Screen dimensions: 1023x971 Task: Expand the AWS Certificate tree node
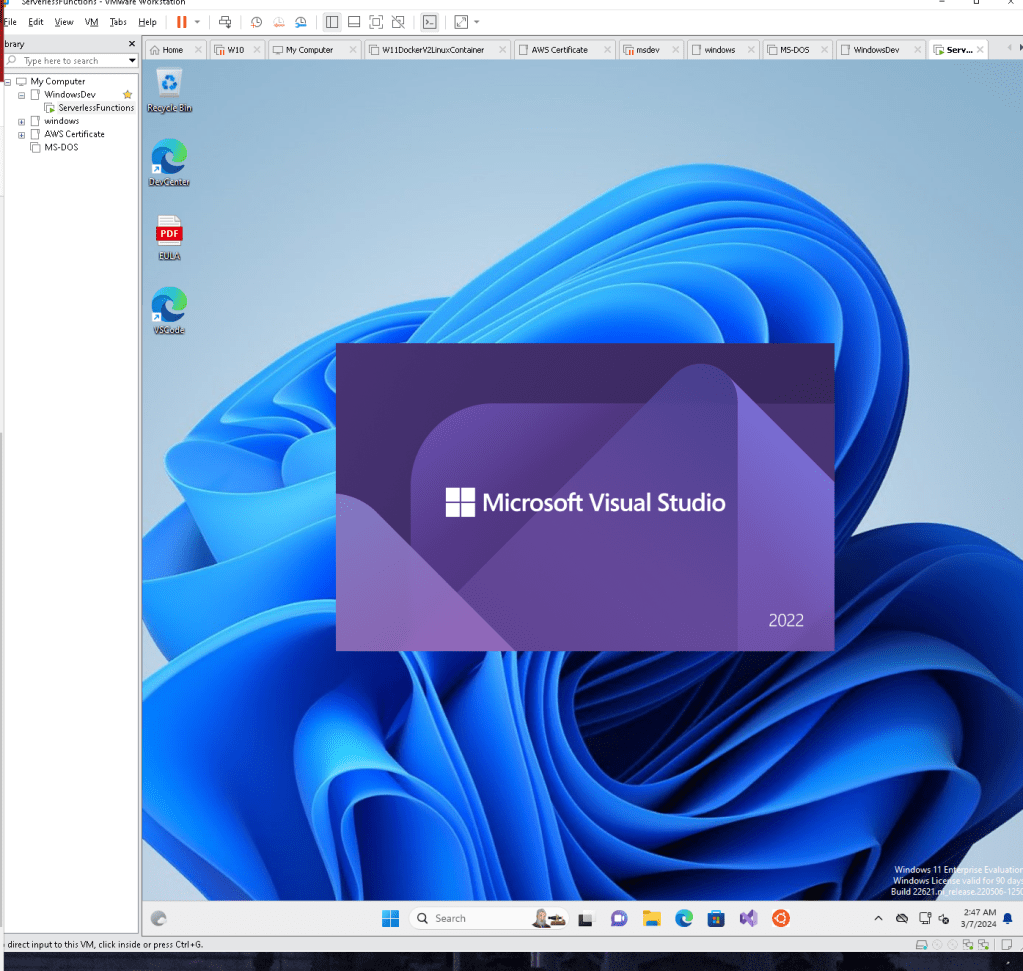point(22,135)
